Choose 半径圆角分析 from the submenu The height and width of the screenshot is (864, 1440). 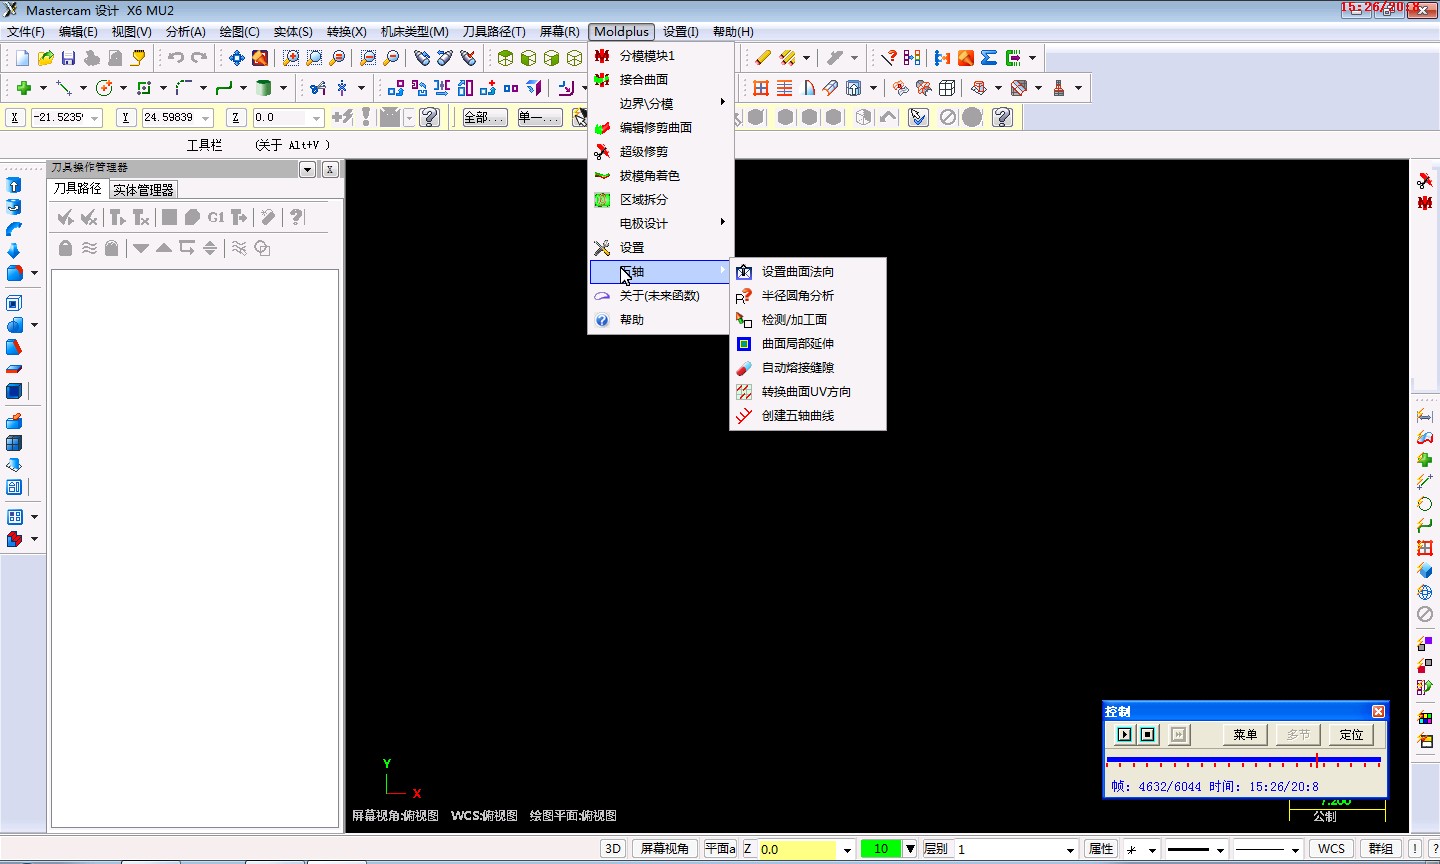coord(808,296)
